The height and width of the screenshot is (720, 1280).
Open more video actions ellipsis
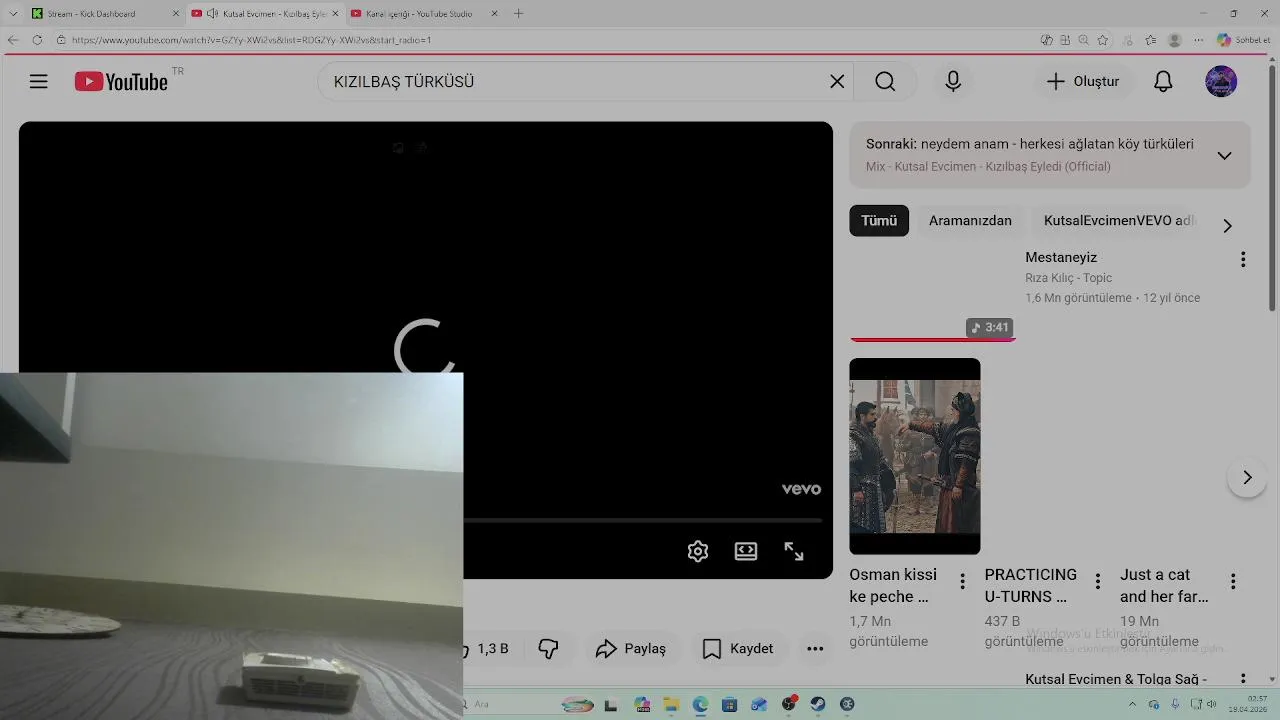pos(815,649)
